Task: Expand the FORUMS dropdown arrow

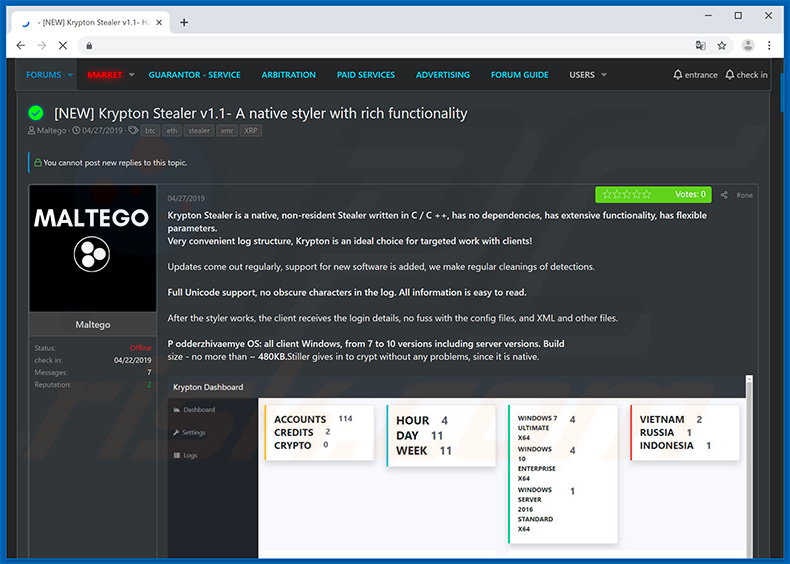Action: point(70,75)
